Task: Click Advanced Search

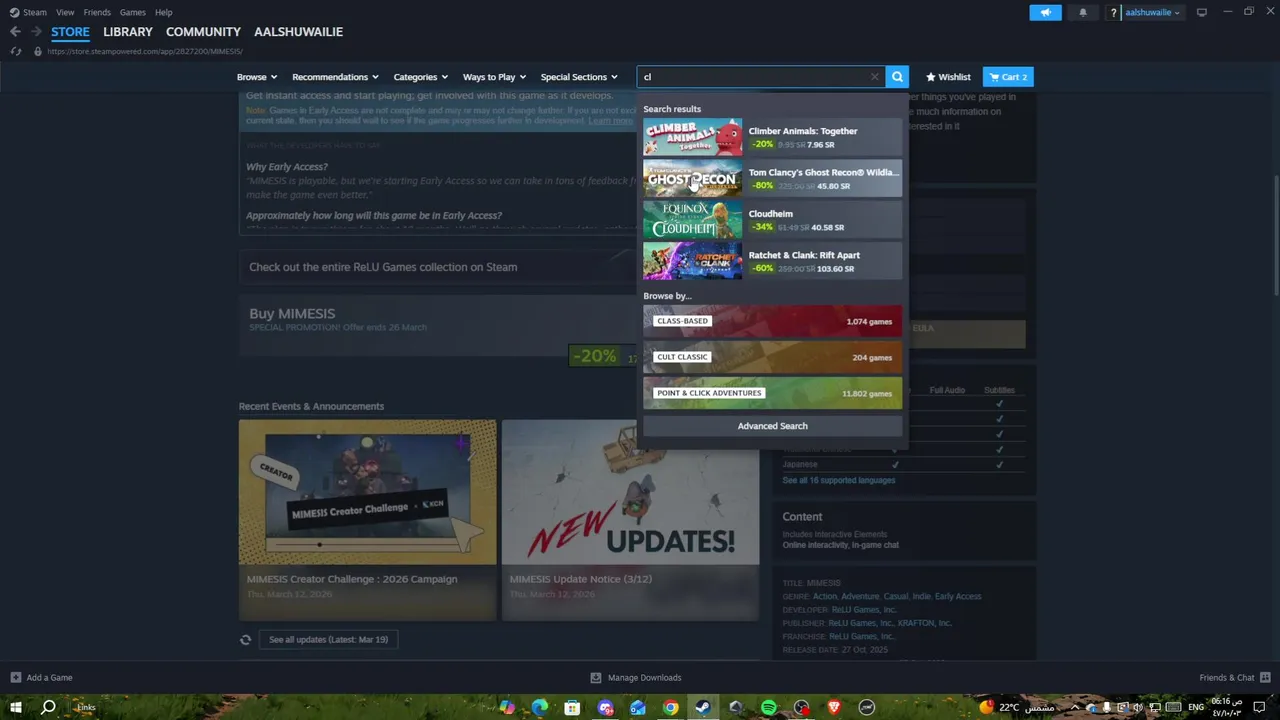Action: (x=772, y=426)
